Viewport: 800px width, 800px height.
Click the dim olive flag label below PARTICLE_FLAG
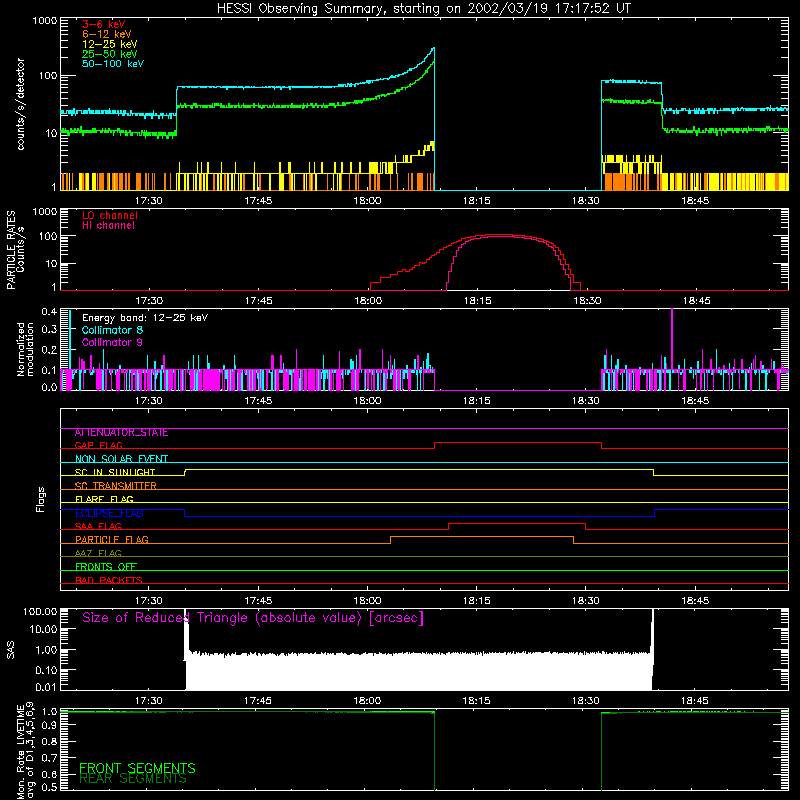[98, 554]
